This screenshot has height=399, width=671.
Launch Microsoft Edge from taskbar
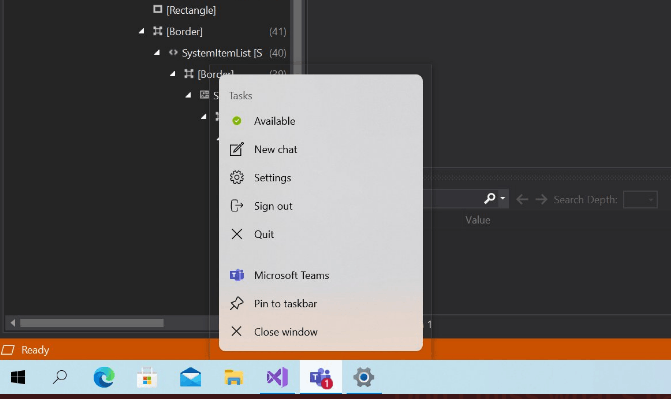[x=104, y=377]
